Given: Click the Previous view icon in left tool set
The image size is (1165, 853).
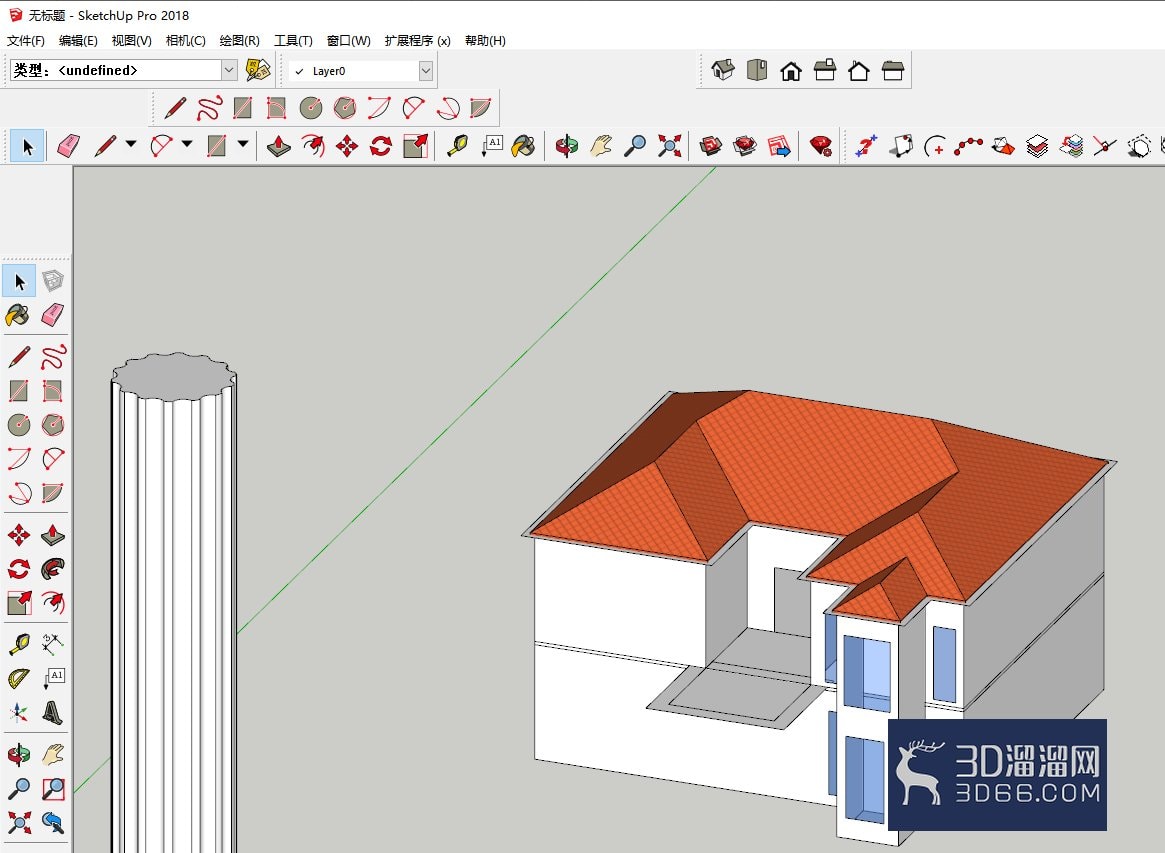Looking at the screenshot, I should click(53, 822).
